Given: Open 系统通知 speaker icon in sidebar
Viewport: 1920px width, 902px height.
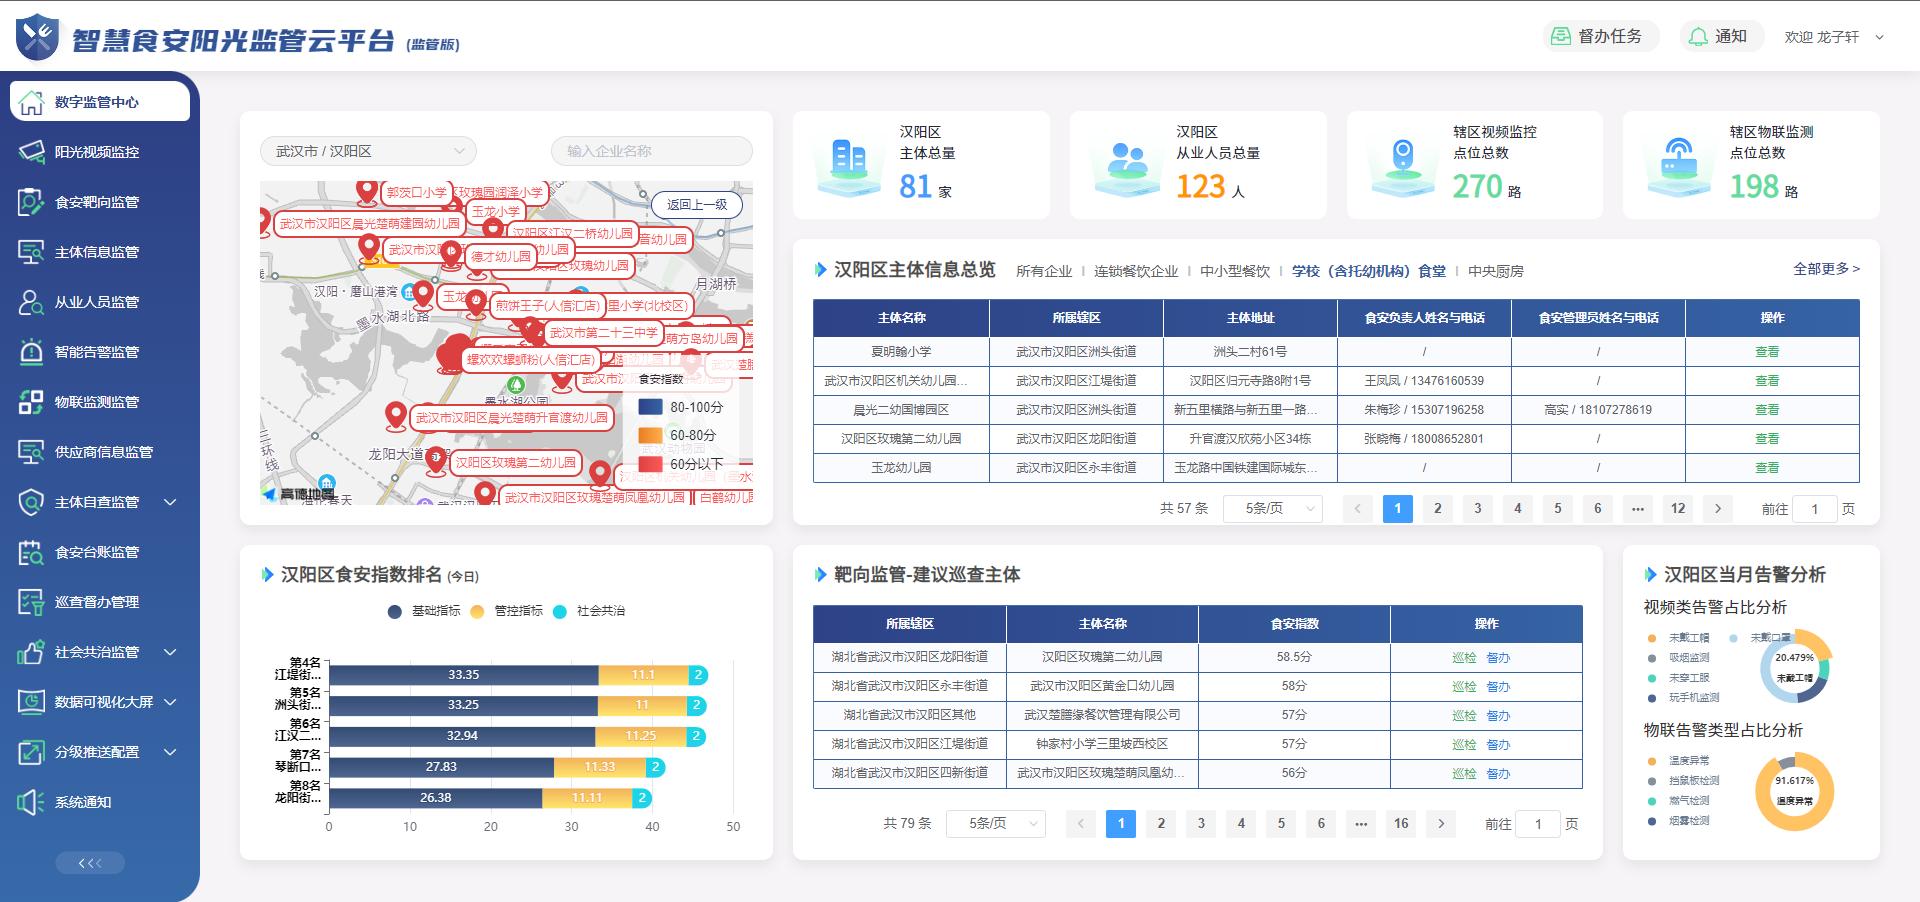Looking at the screenshot, I should (32, 802).
